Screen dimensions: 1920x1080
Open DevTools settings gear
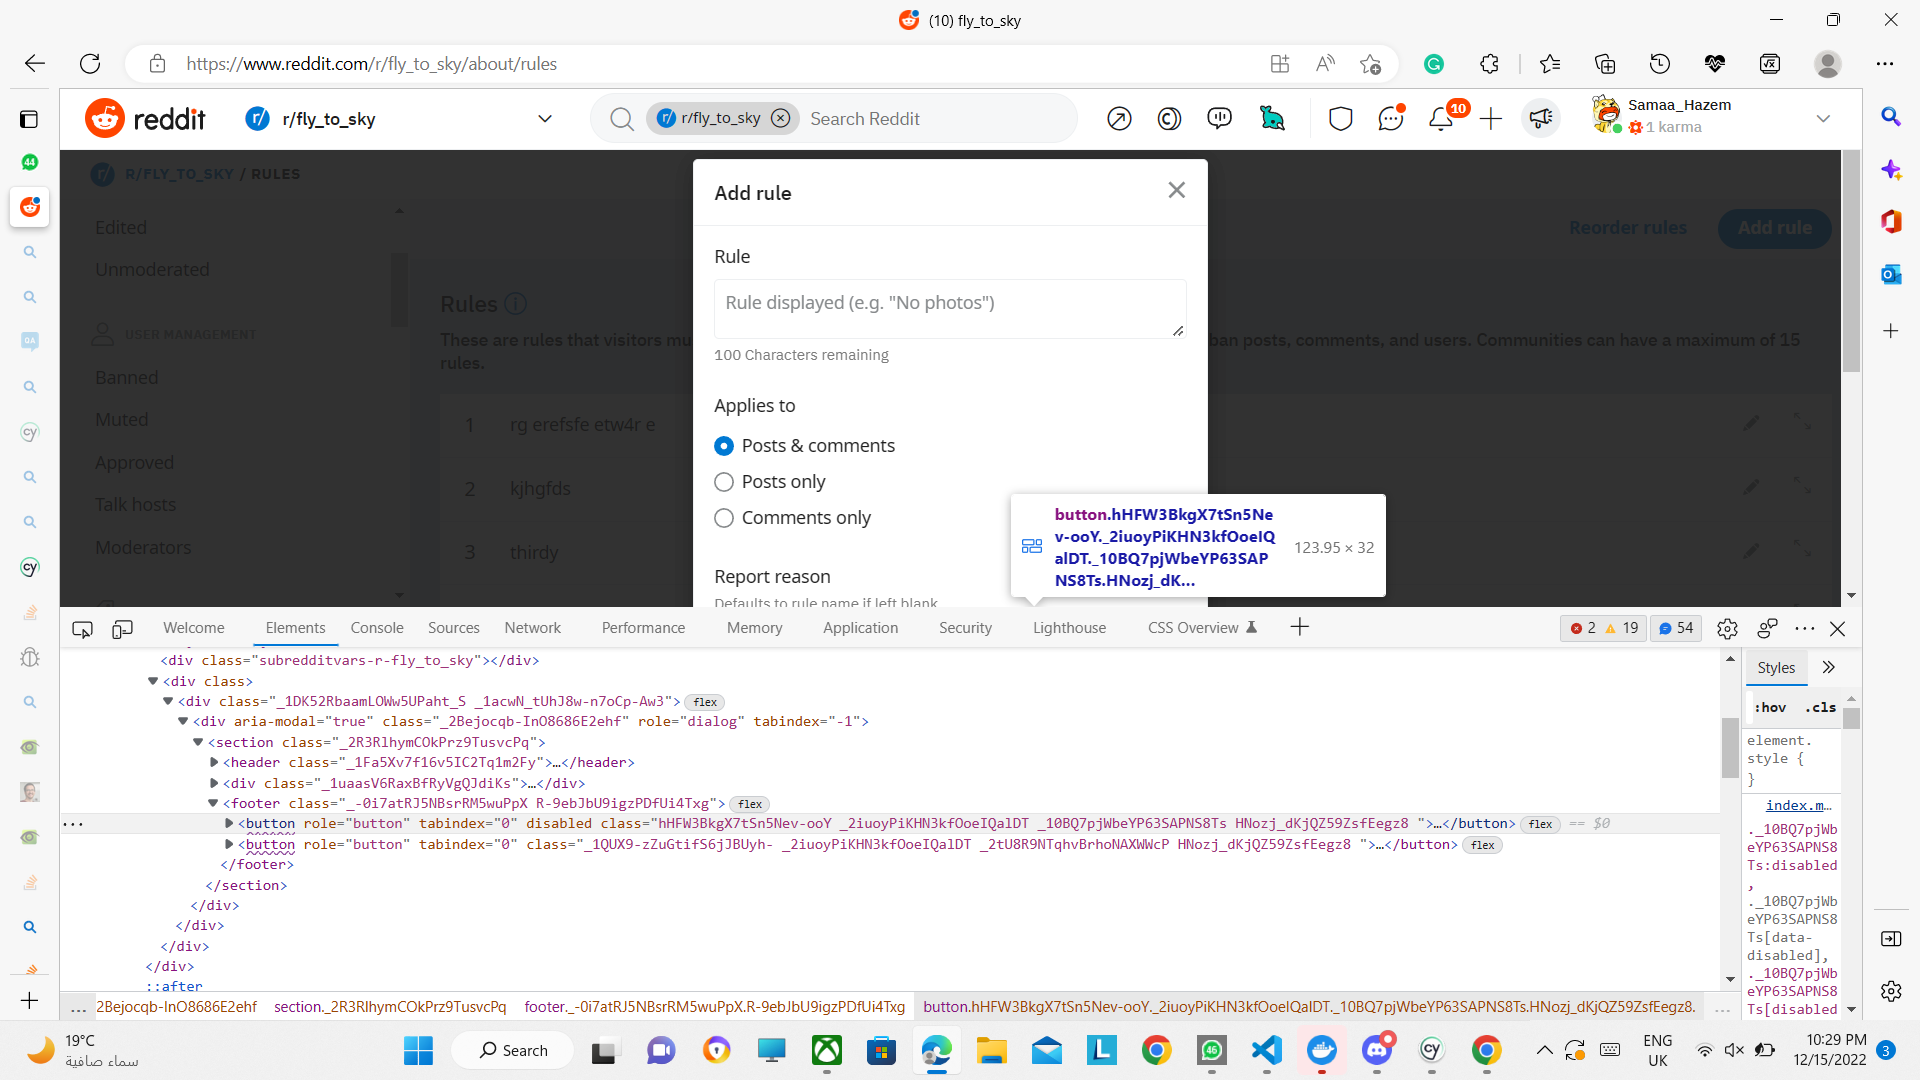1727,628
